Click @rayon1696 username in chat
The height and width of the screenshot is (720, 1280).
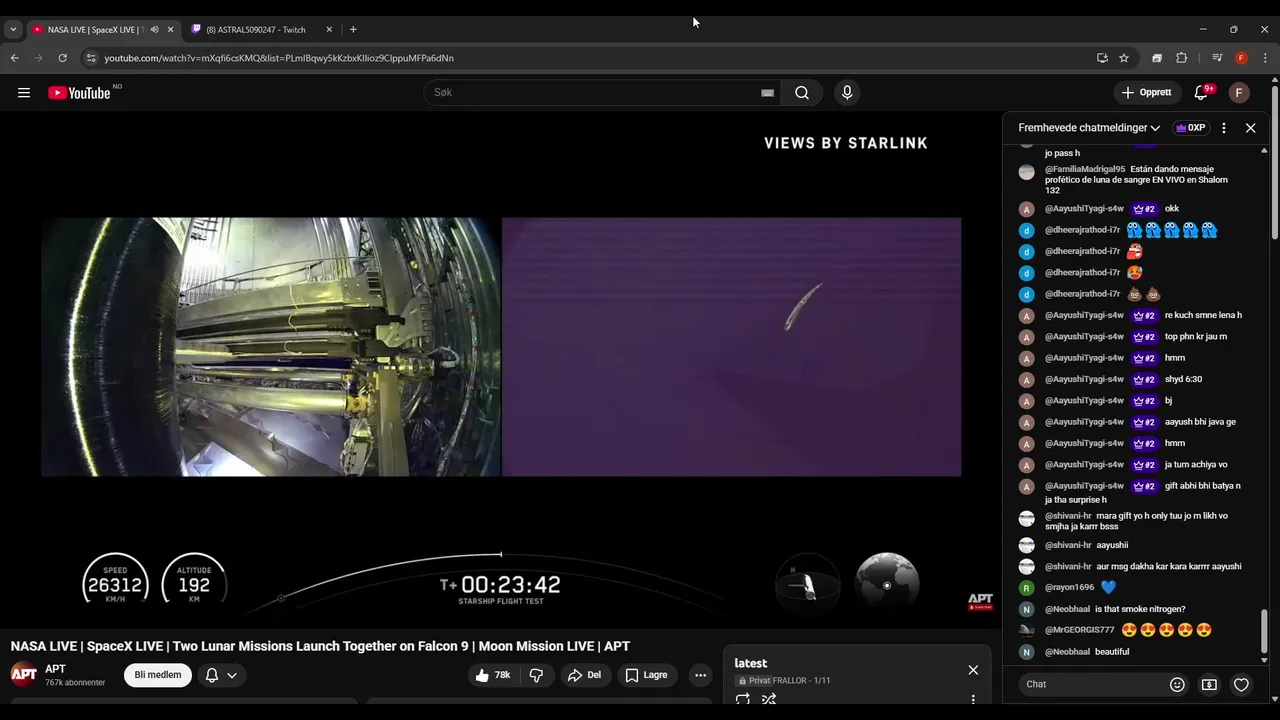(1069, 588)
